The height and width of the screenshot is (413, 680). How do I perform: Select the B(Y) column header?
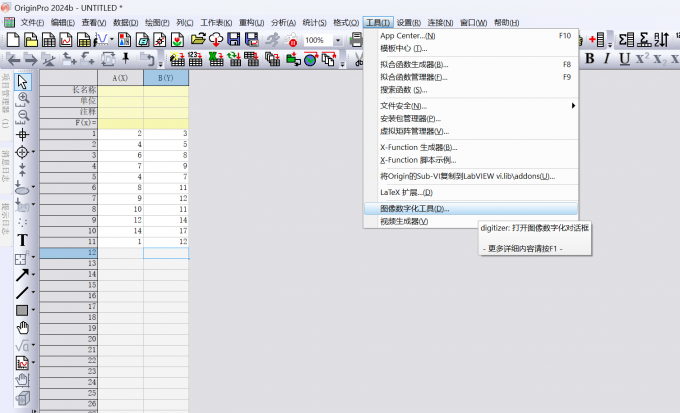[166, 78]
